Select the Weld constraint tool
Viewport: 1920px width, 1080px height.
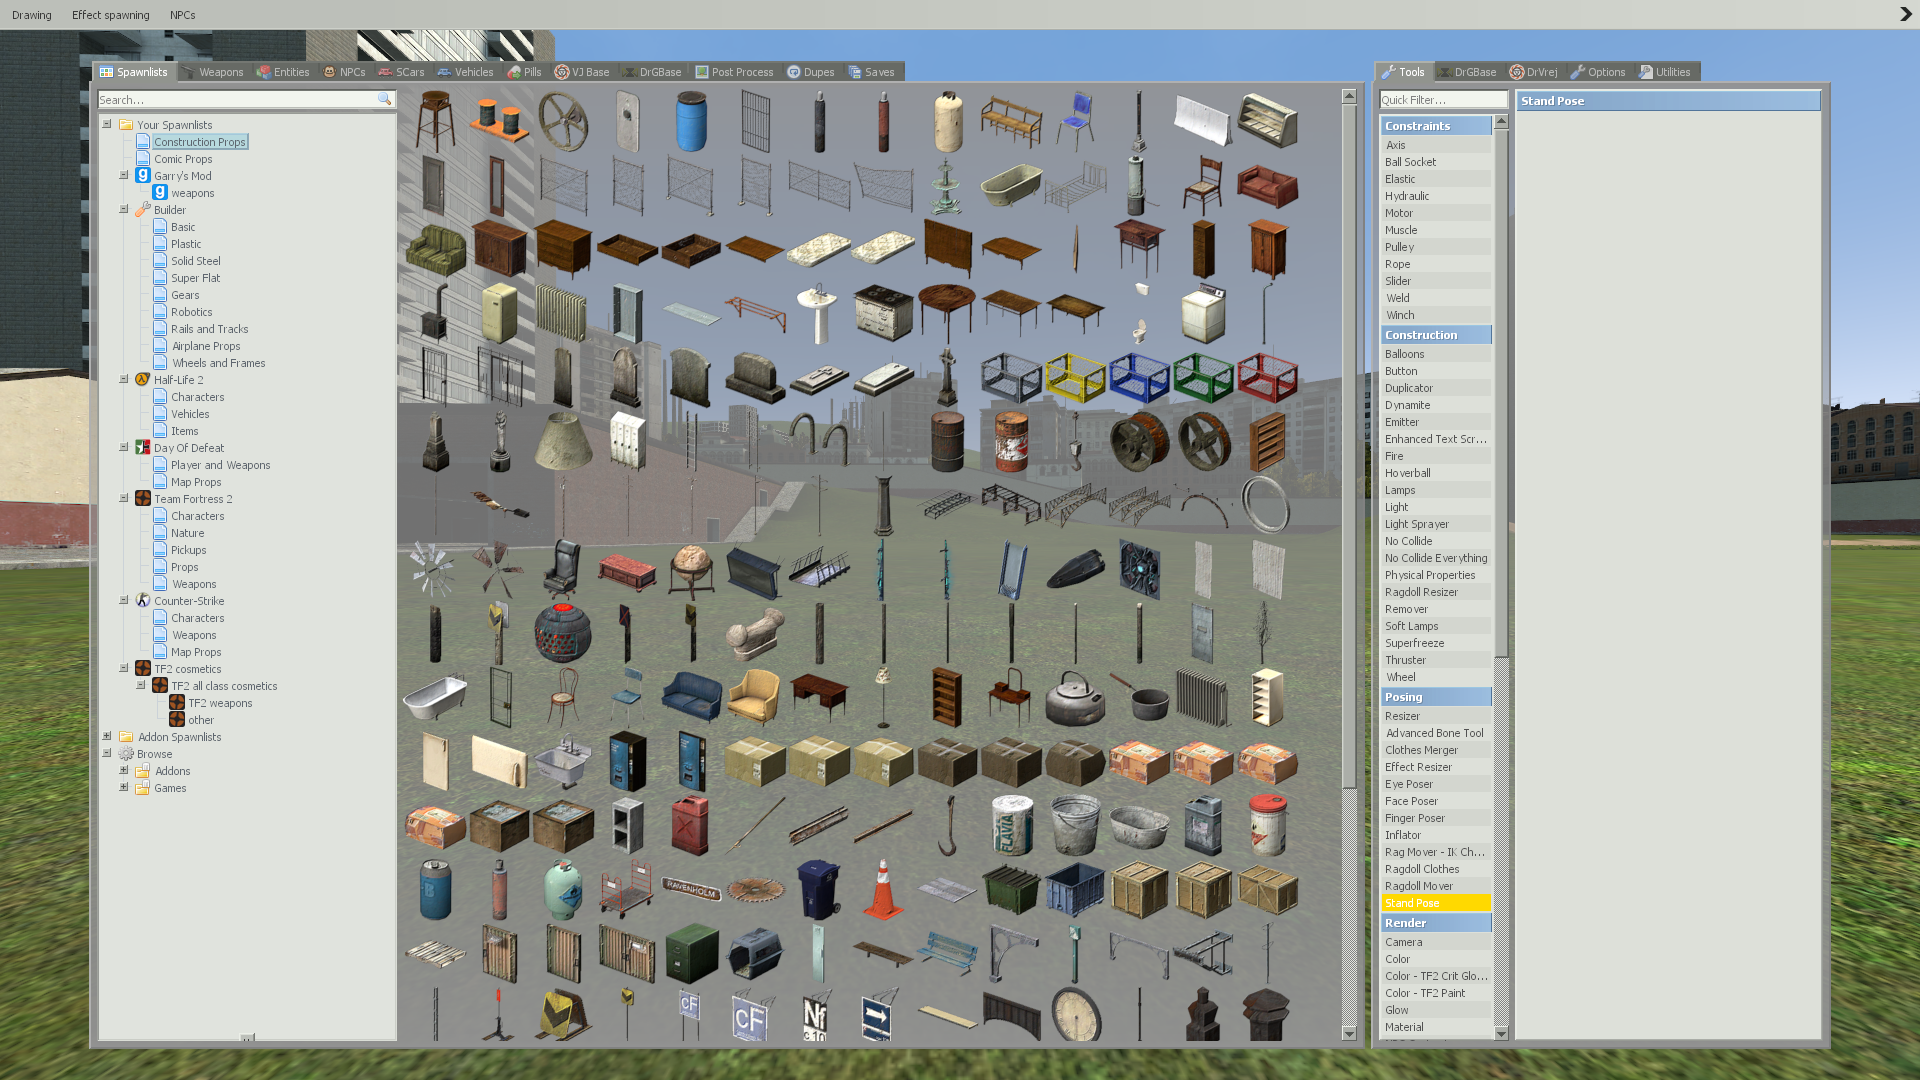pyautogui.click(x=1436, y=298)
